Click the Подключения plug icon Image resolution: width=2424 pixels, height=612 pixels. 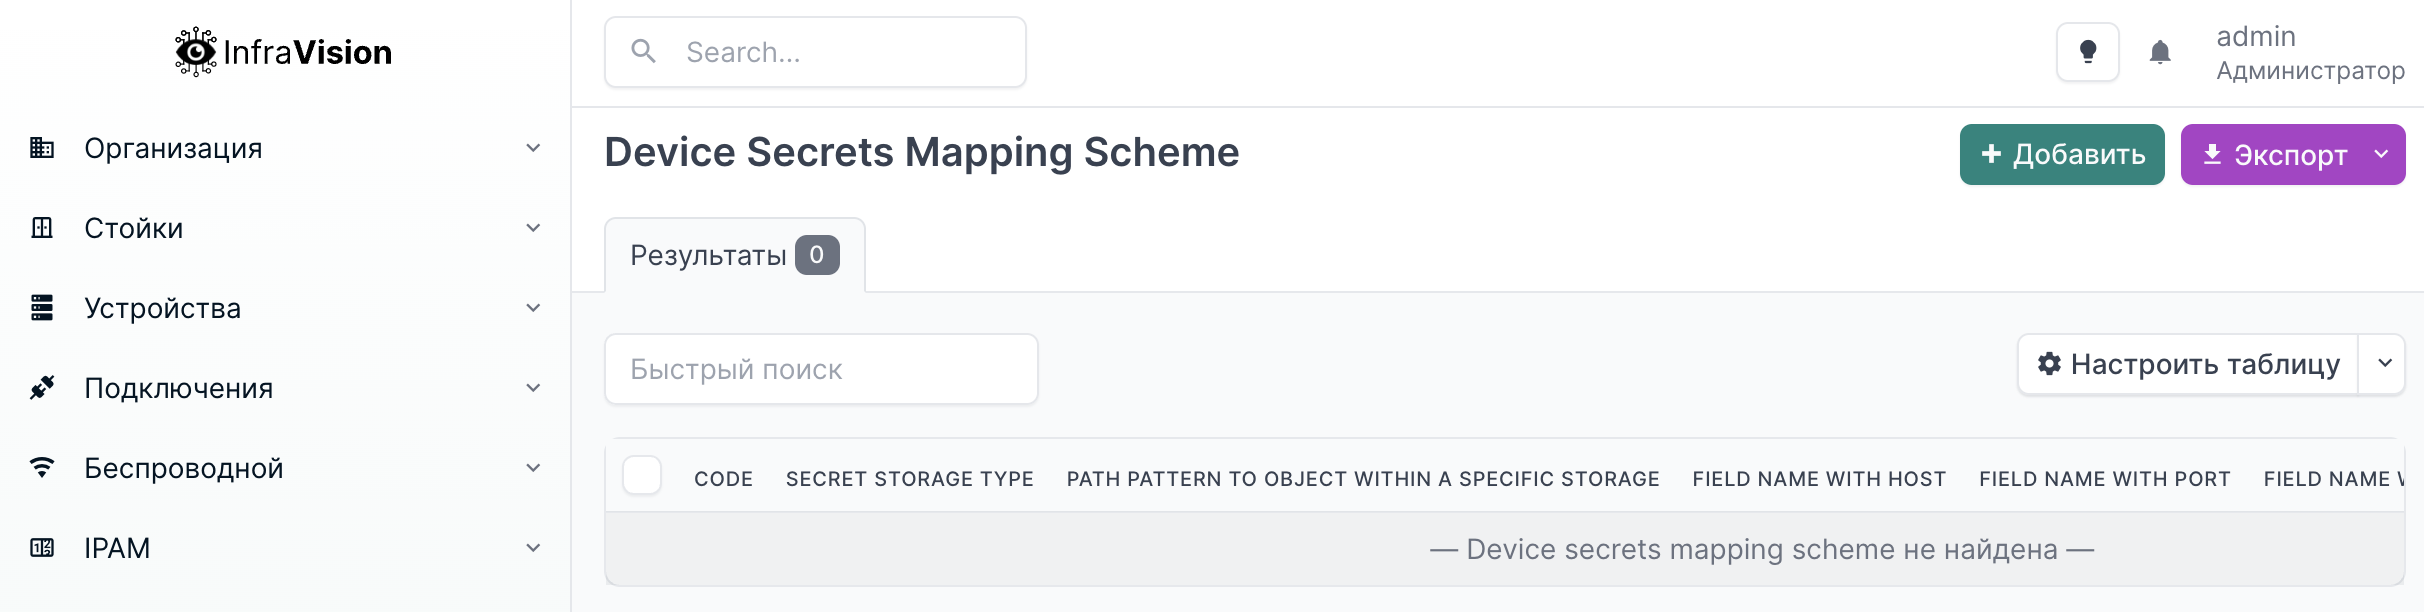42,388
